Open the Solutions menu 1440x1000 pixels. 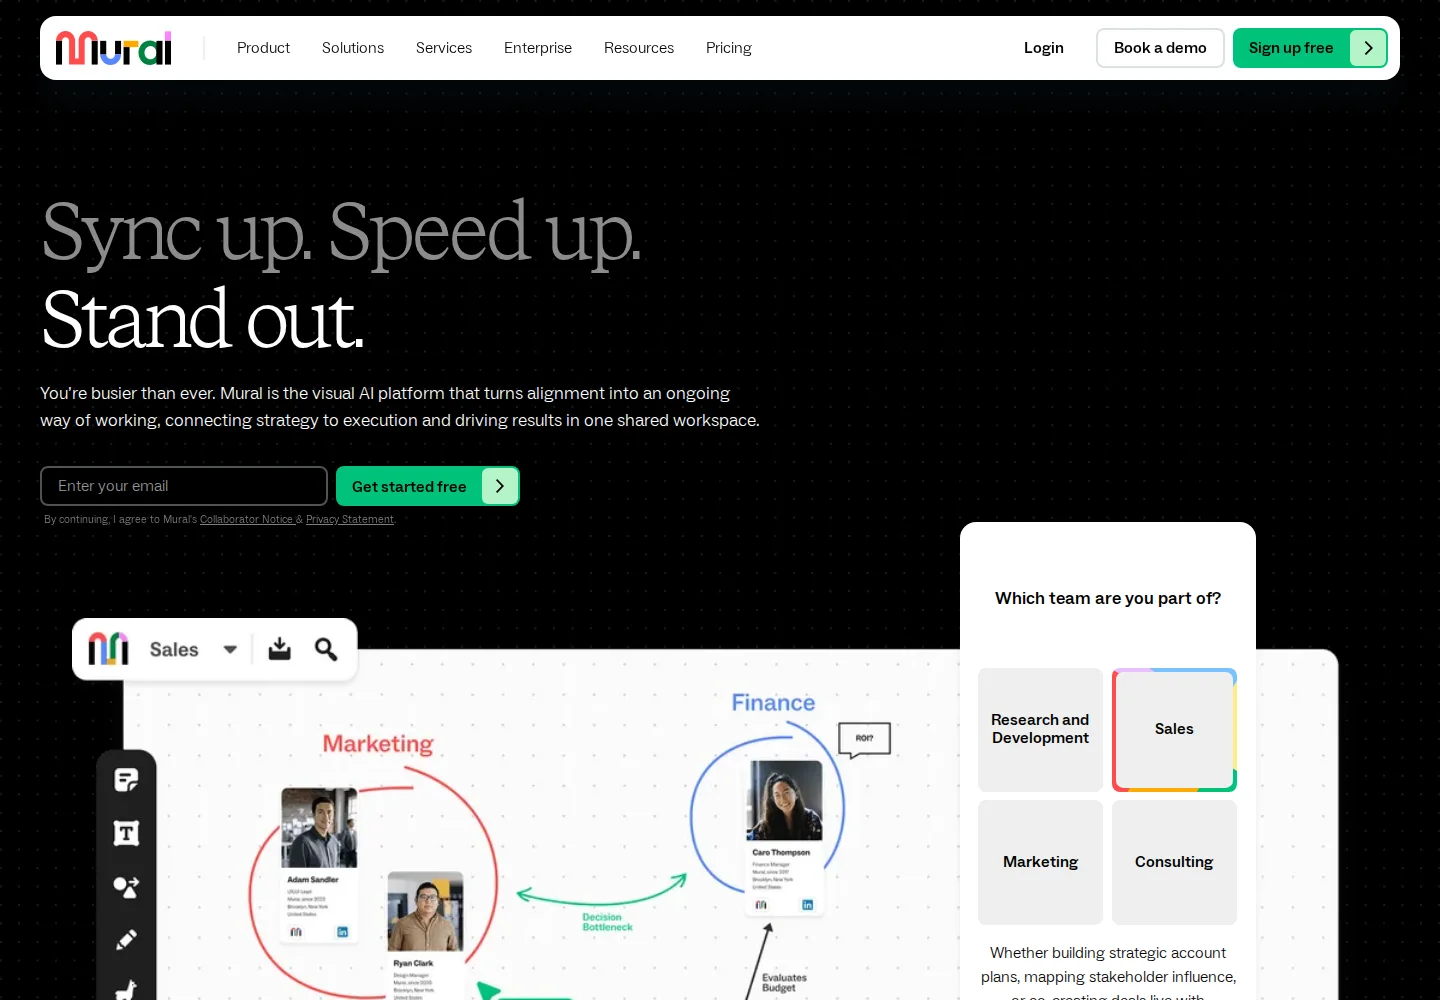point(353,48)
